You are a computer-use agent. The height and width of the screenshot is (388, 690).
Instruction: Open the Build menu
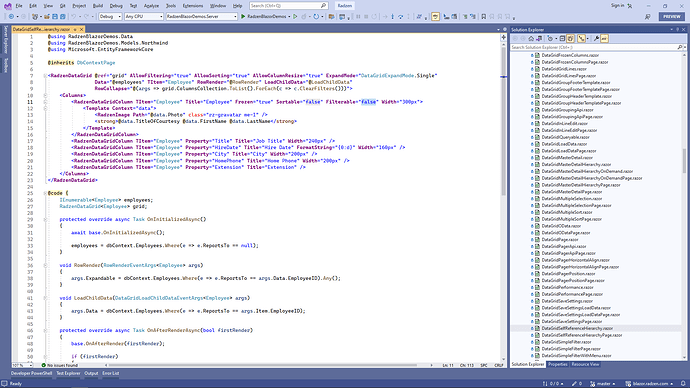pos(98,6)
